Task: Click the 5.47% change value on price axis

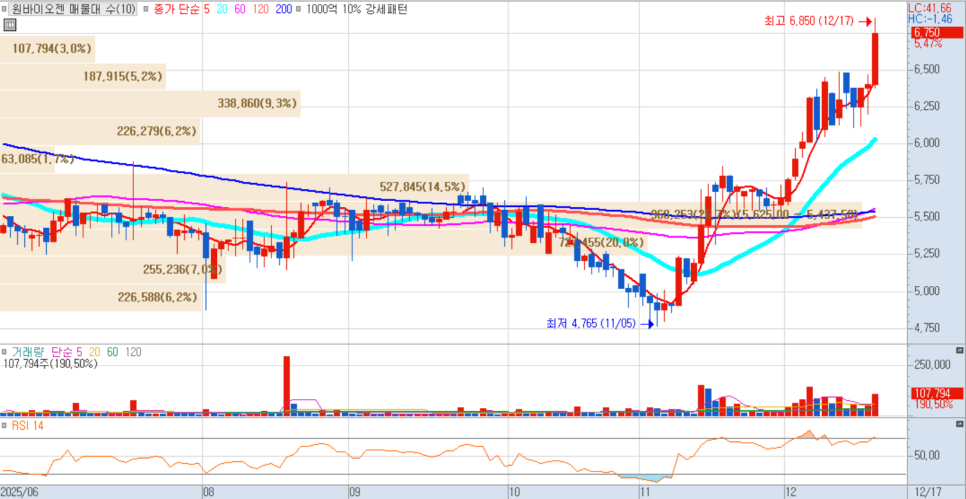Action: pyautogui.click(x=928, y=44)
